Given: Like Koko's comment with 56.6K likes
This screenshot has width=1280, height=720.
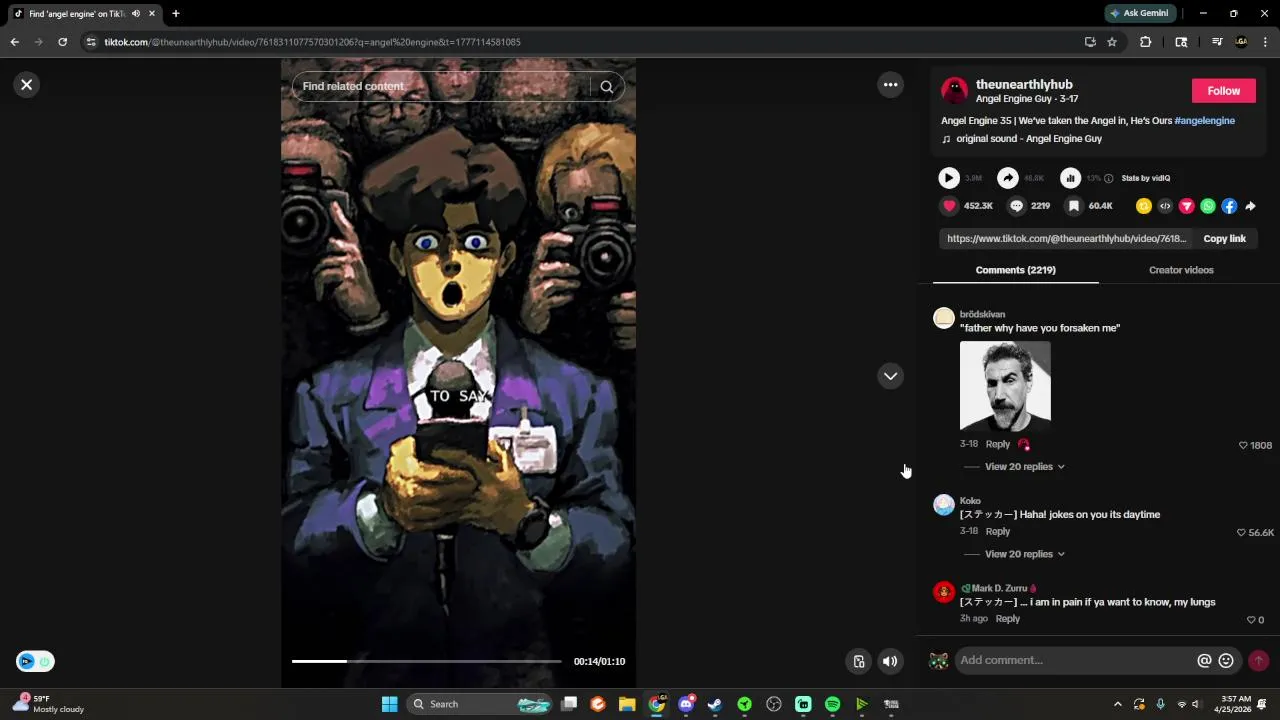Looking at the screenshot, I should [1242, 533].
